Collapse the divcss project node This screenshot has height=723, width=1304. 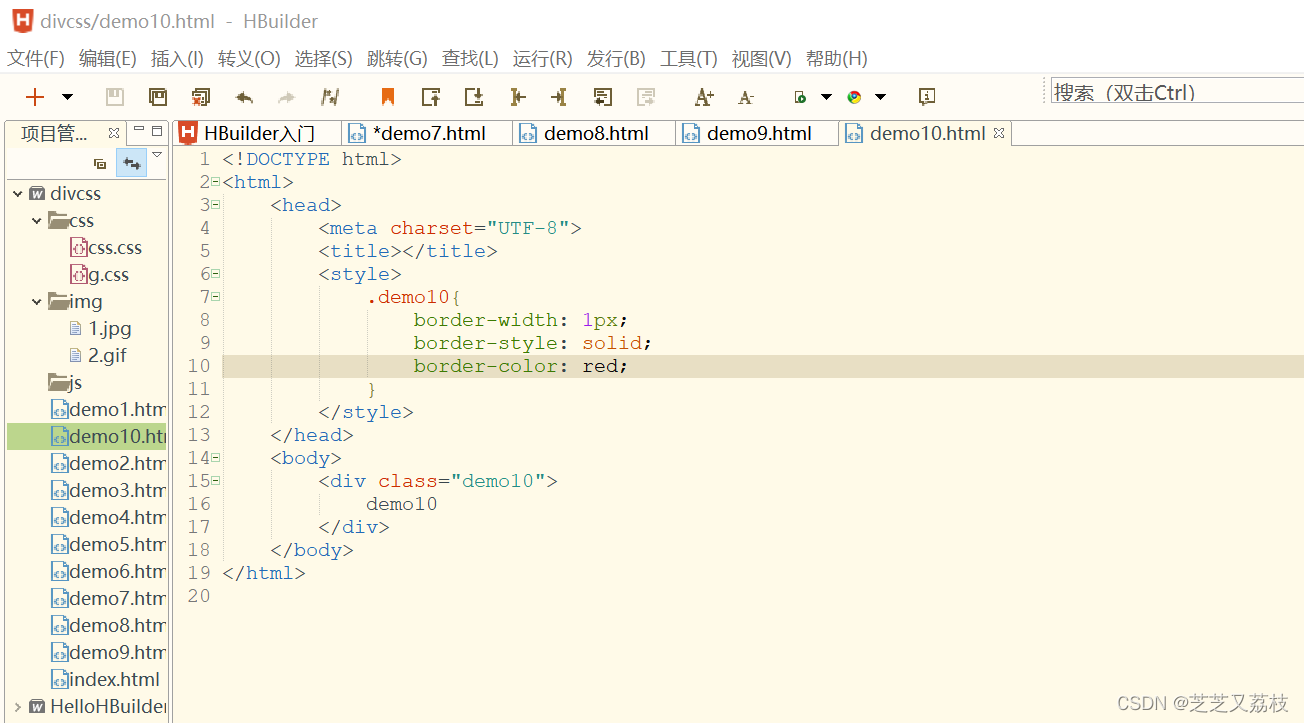point(18,194)
